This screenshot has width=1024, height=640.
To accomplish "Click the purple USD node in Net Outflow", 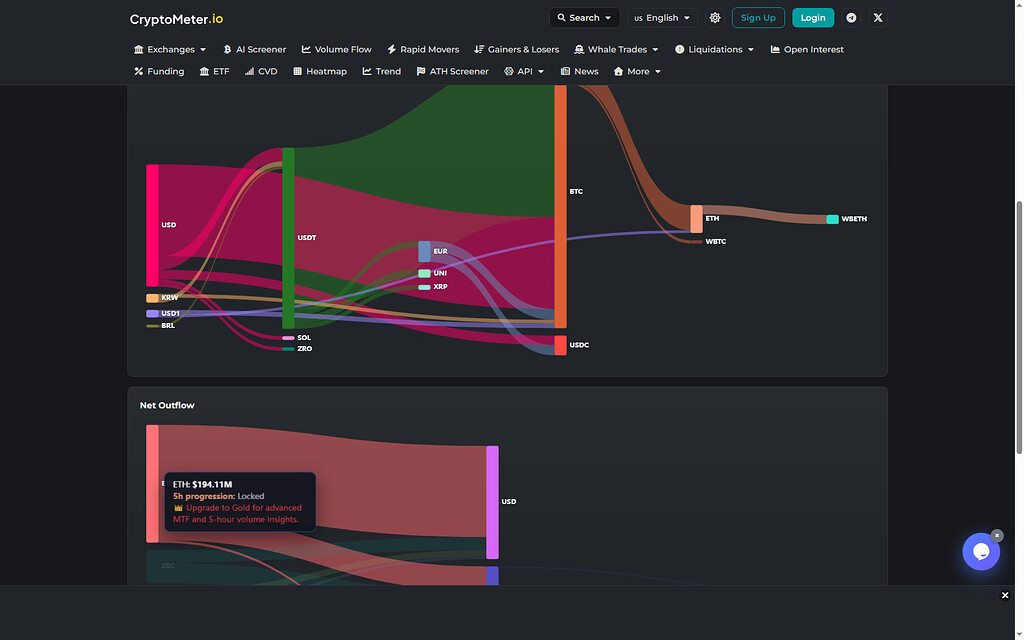I will tap(492, 502).
